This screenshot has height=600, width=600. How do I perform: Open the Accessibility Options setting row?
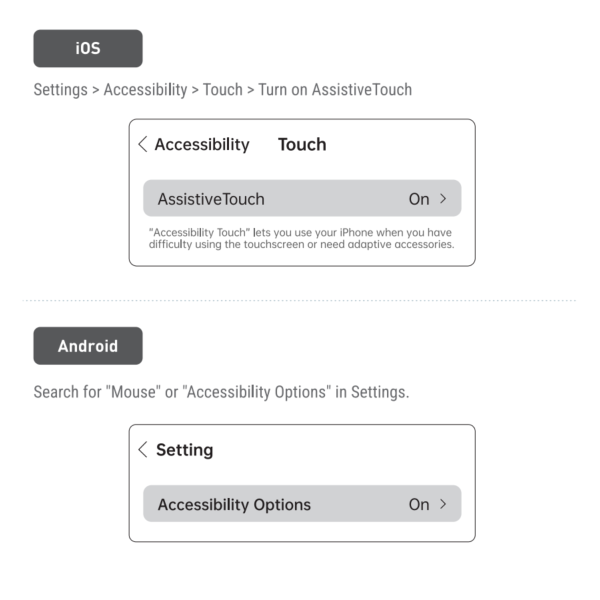302,504
